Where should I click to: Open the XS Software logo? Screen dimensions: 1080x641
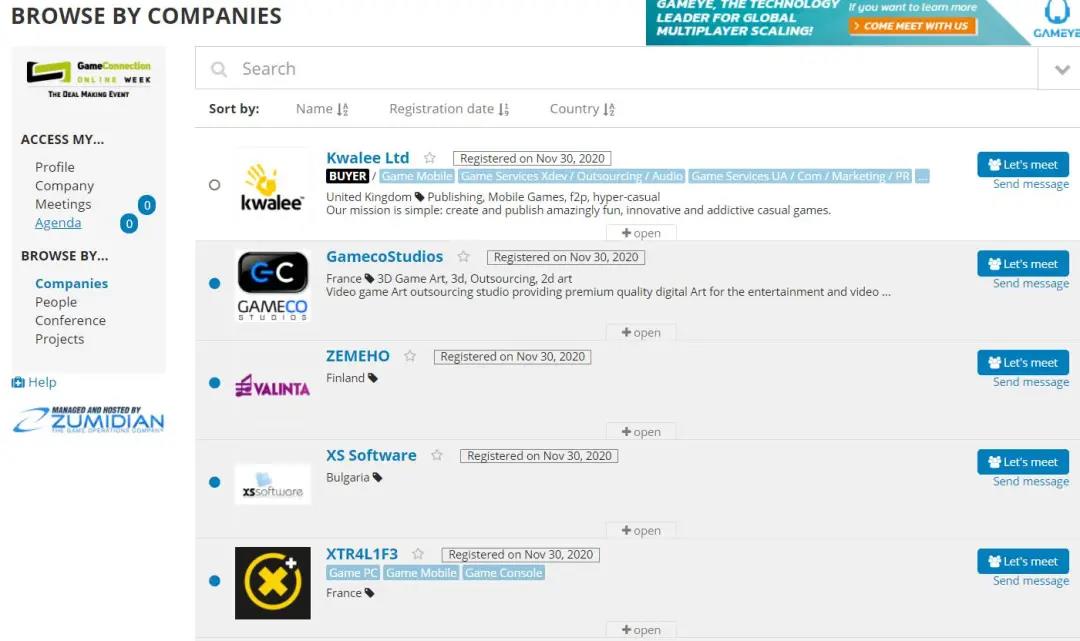coord(273,484)
